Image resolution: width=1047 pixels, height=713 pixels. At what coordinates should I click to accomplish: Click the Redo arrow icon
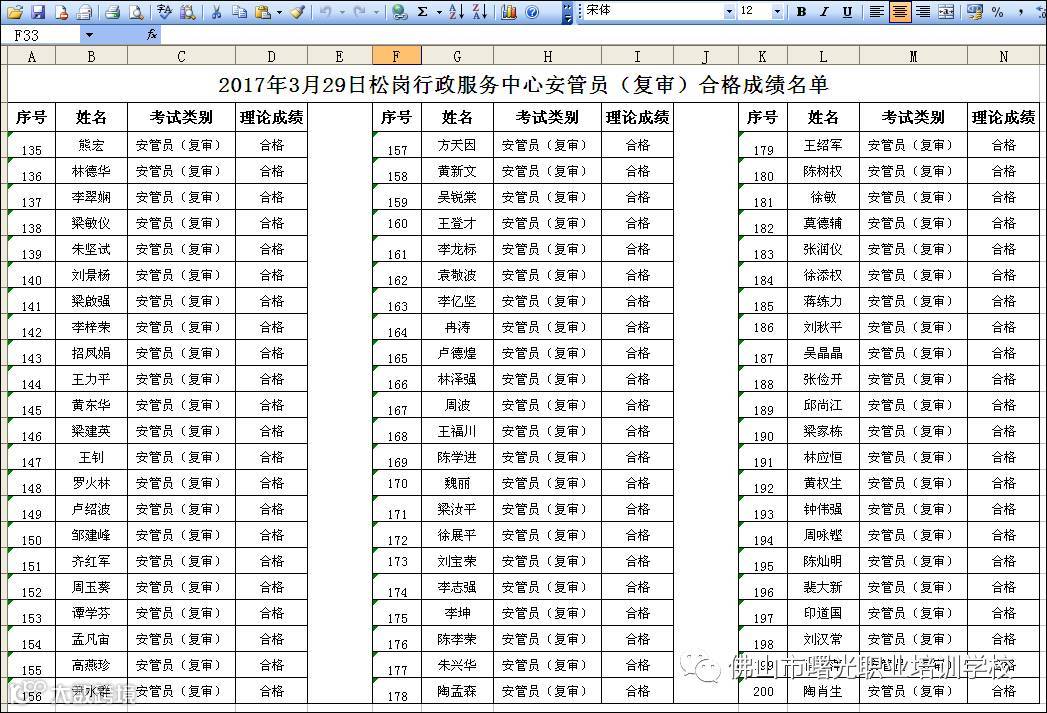tap(359, 11)
